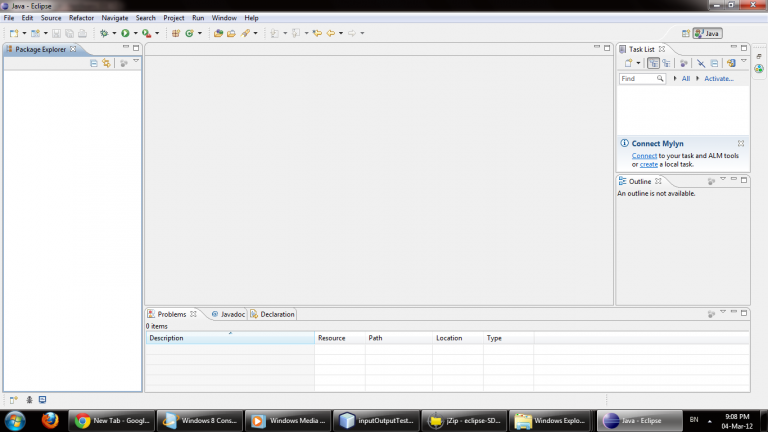Open Package Explorer view menu triangle
Viewport: 768px width, 432px height.
(x=136, y=62)
